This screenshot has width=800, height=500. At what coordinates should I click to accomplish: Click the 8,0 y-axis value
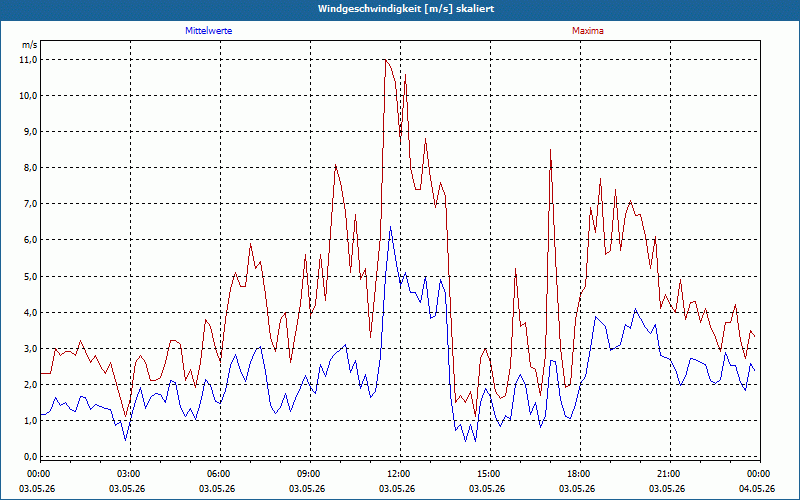tap(31, 168)
